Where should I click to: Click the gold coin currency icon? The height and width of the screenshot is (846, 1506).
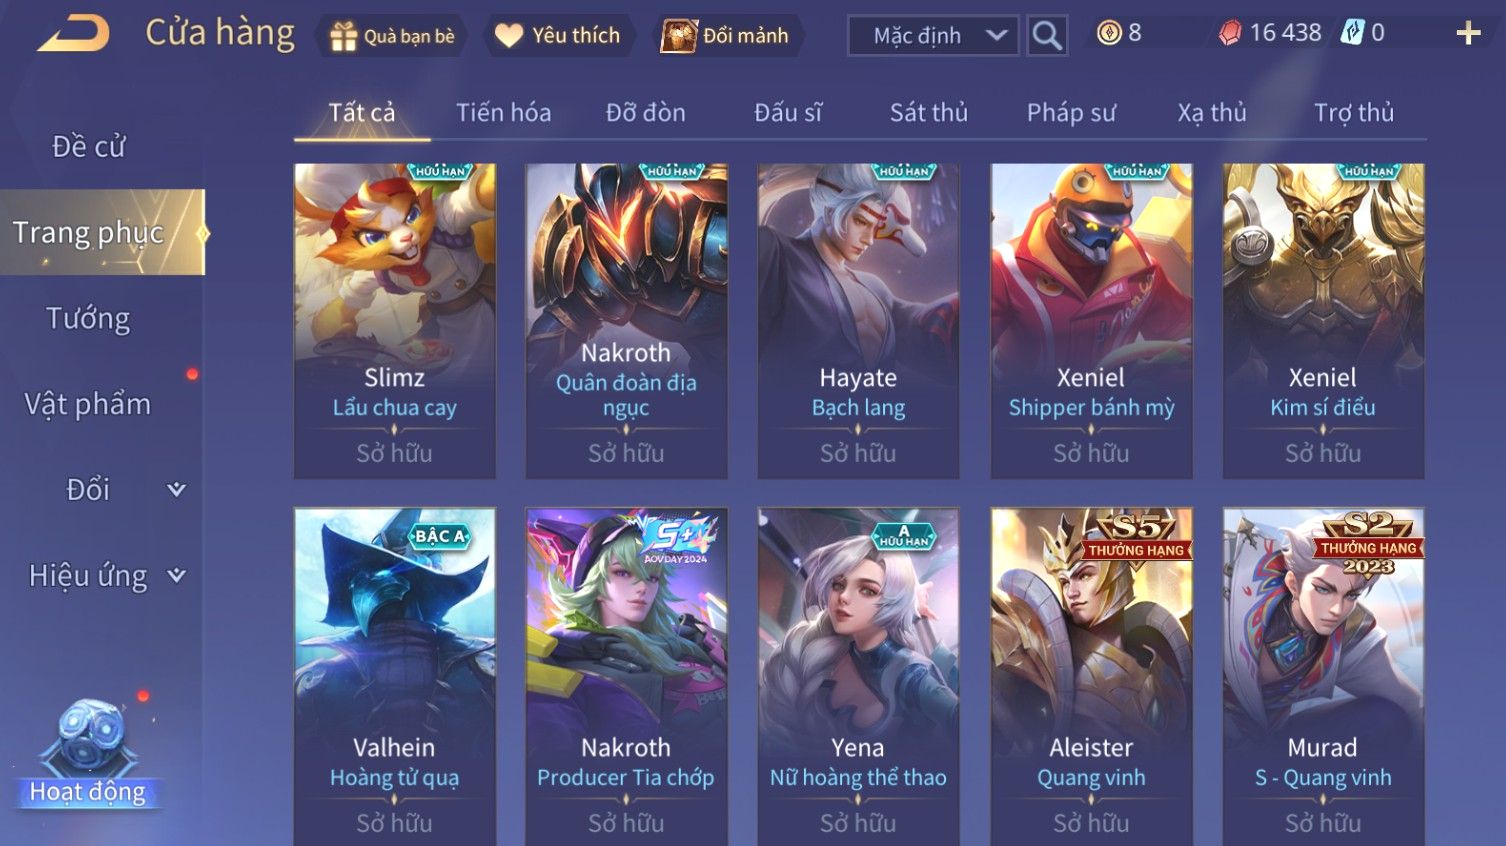click(x=1108, y=33)
